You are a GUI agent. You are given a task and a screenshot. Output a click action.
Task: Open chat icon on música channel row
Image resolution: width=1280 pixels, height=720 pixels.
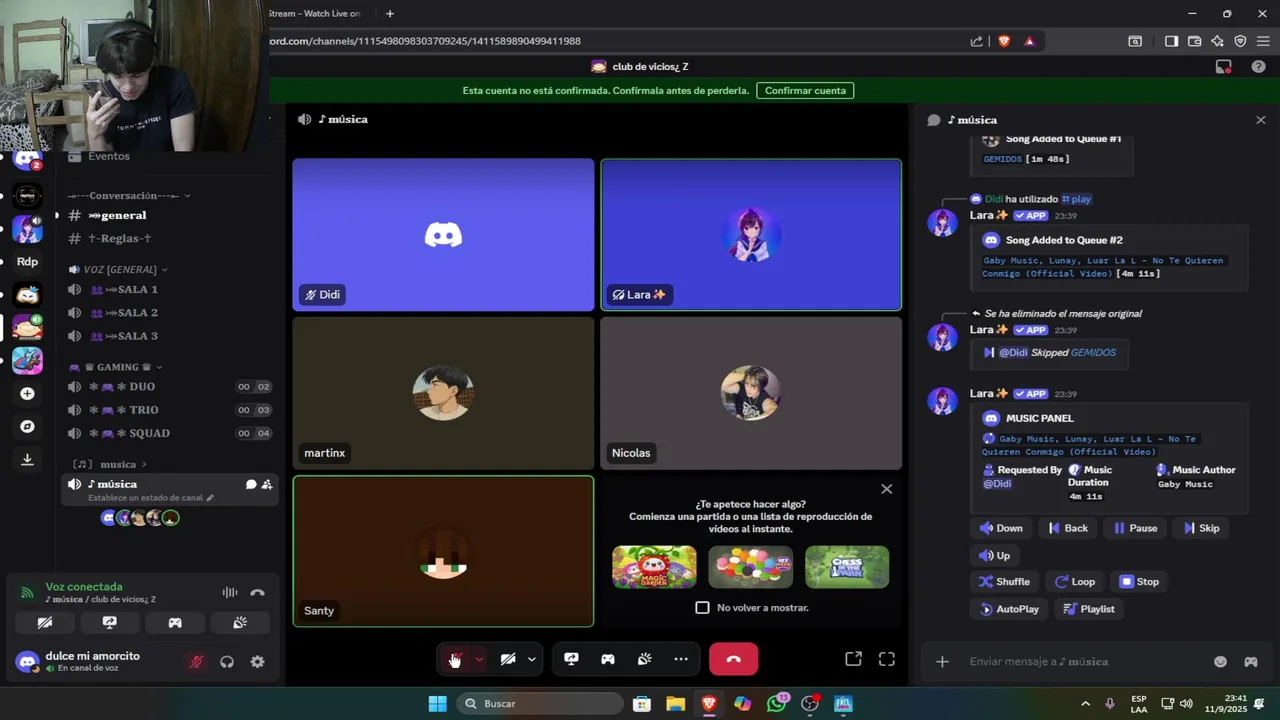[x=251, y=484]
